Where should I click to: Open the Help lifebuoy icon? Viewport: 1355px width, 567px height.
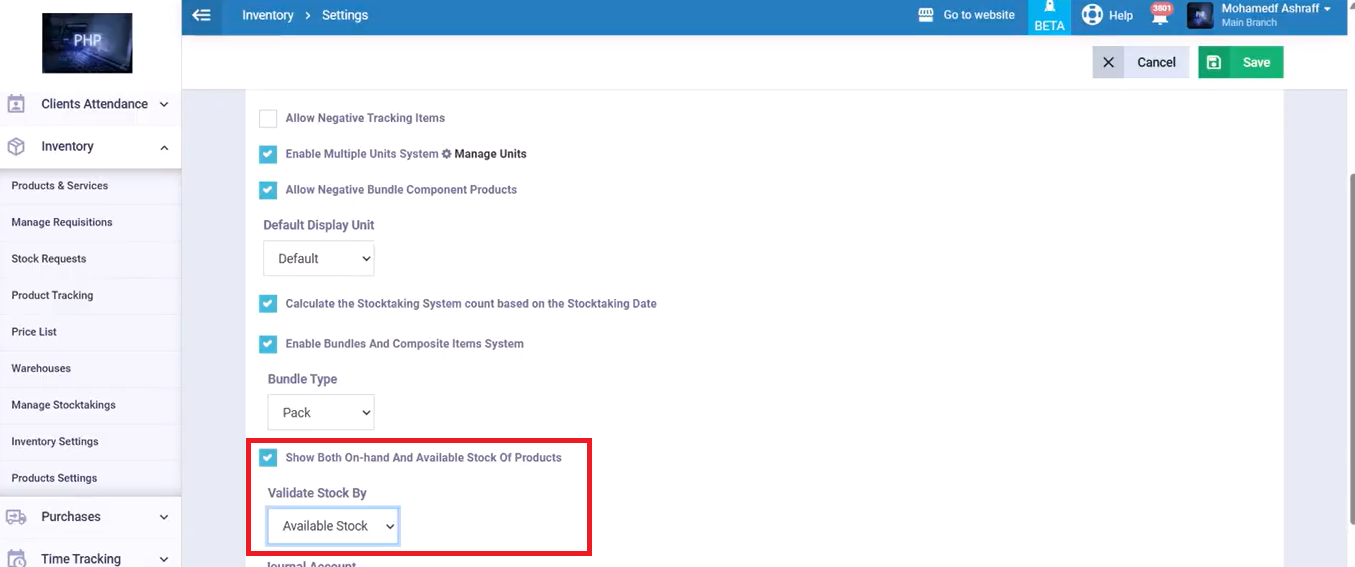[x=1092, y=15]
